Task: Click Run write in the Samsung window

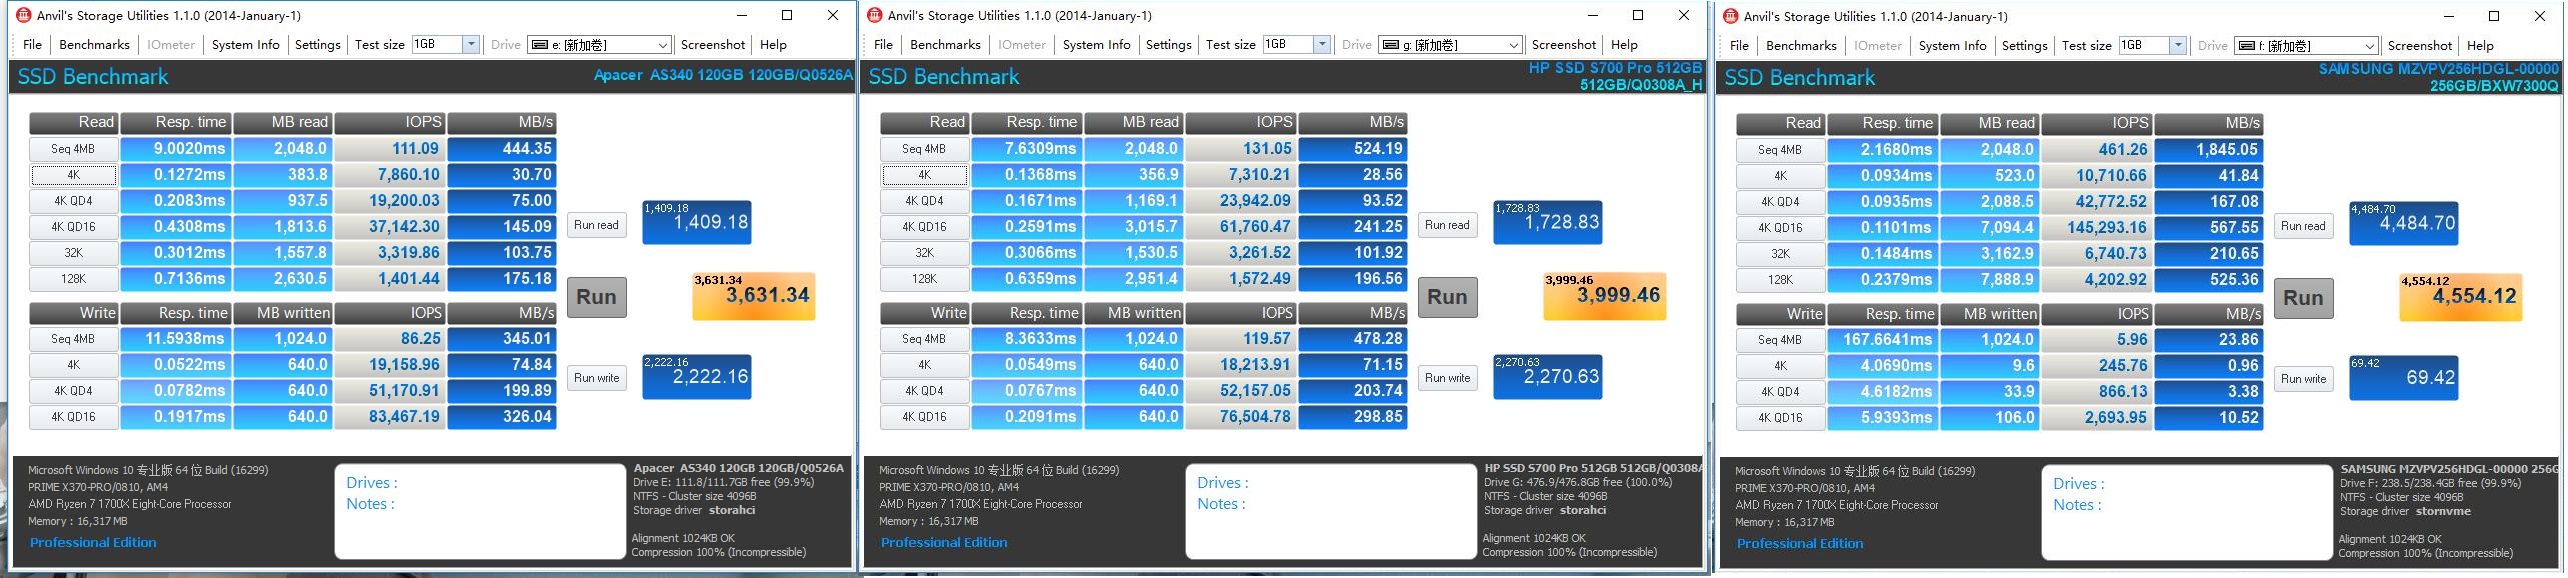Action: [x=2303, y=379]
